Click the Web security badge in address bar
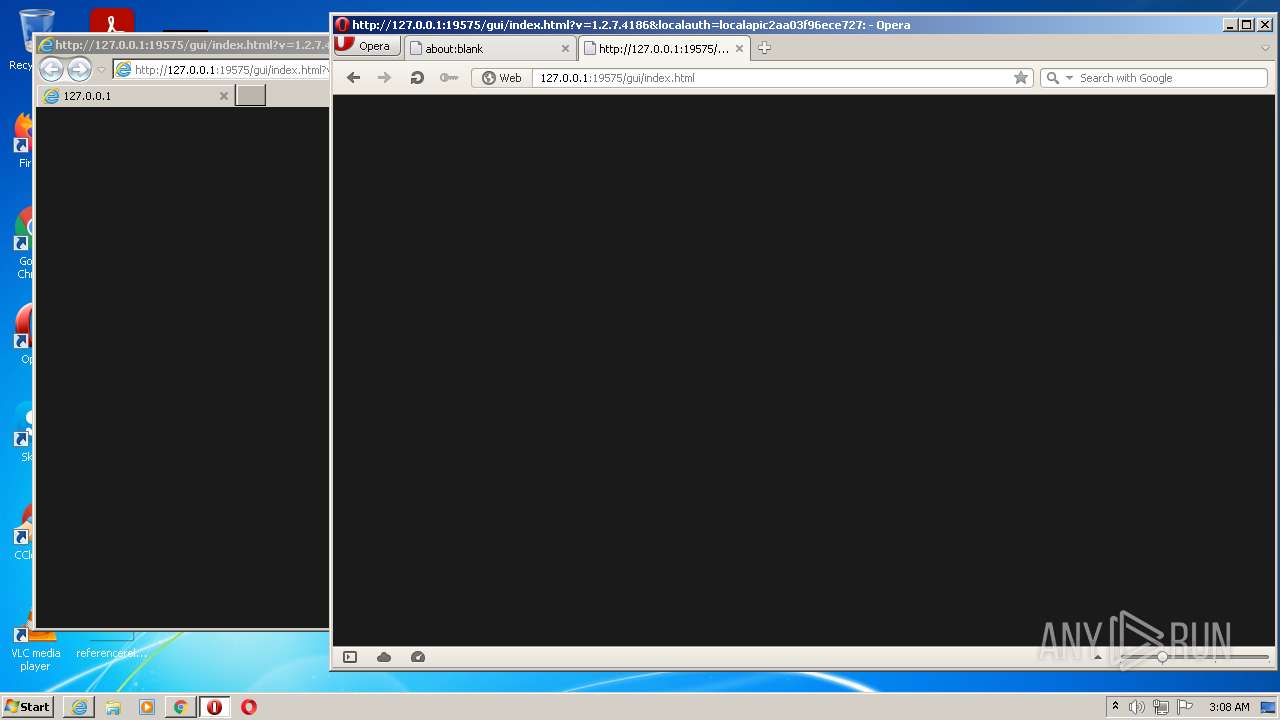The width and height of the screenshot is (1280, 720). tap(502, 78)
